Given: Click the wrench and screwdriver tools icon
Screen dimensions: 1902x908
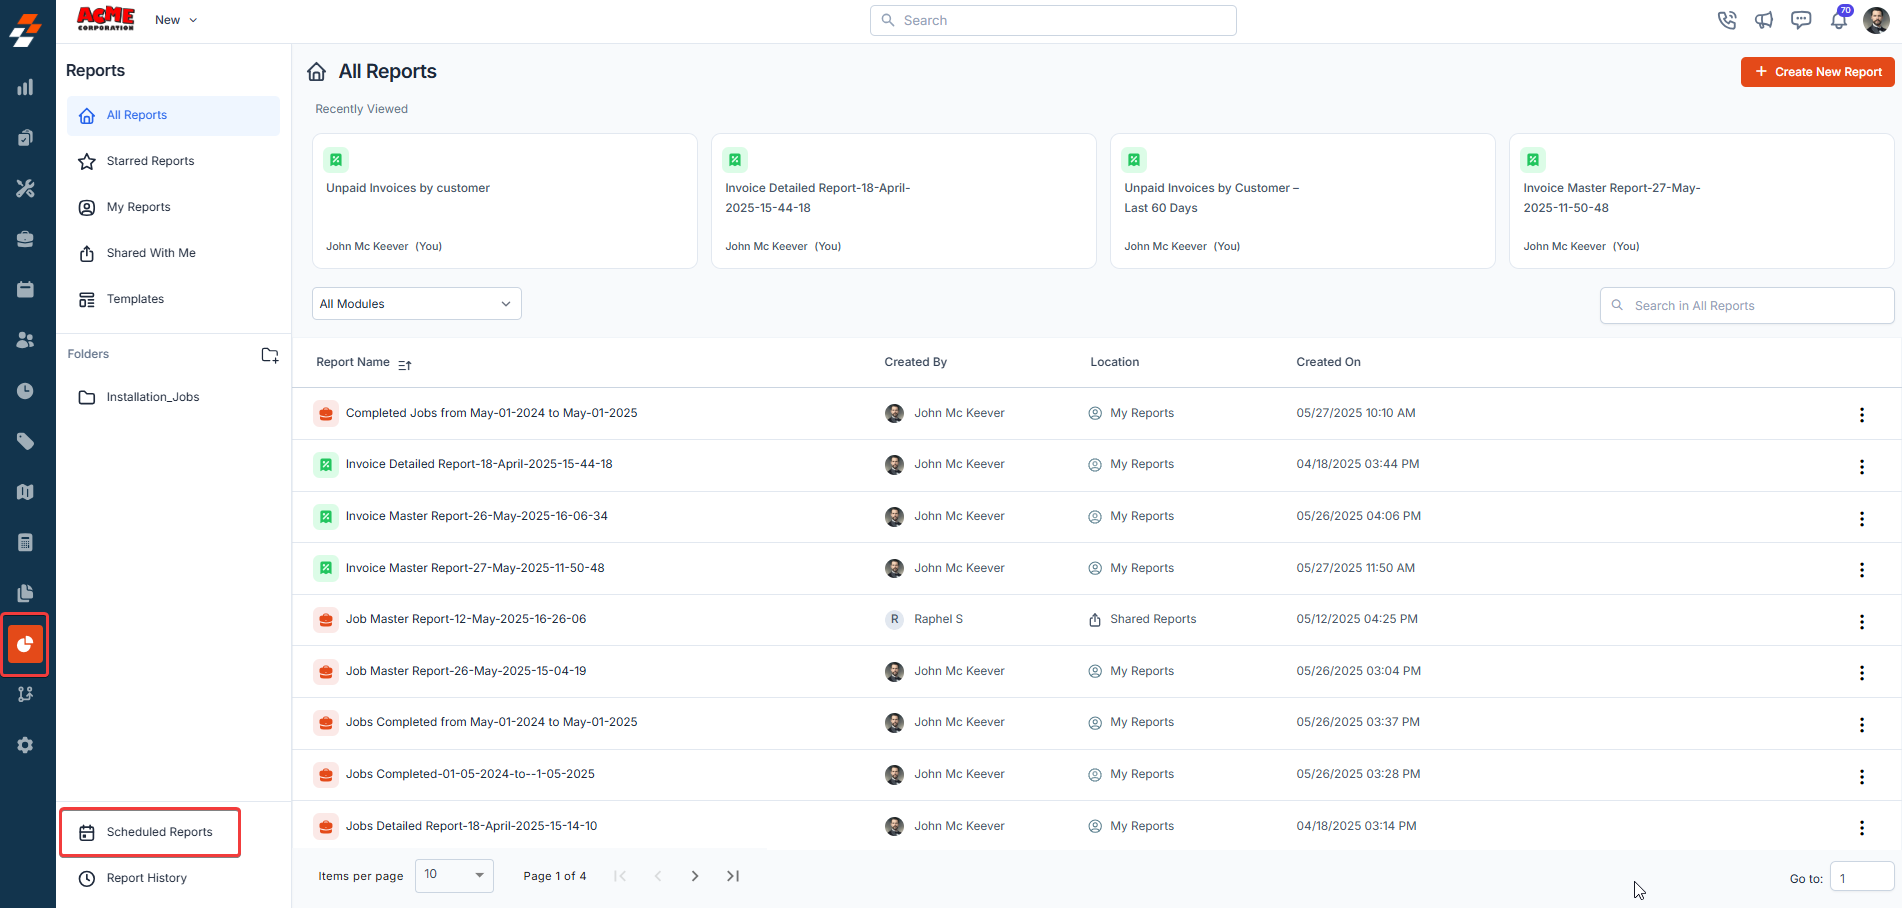Looking at the screenshot, I should point(25,188).
